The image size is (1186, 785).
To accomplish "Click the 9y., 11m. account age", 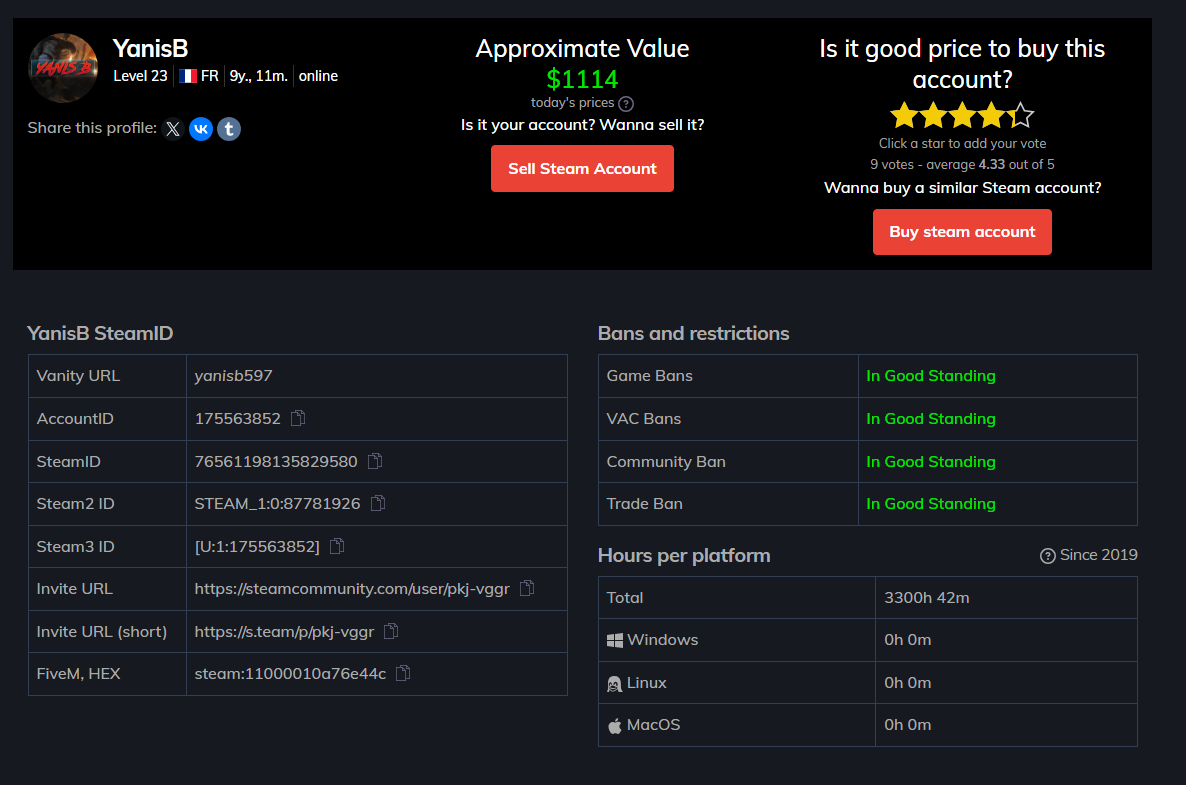I will click(259, 76).
